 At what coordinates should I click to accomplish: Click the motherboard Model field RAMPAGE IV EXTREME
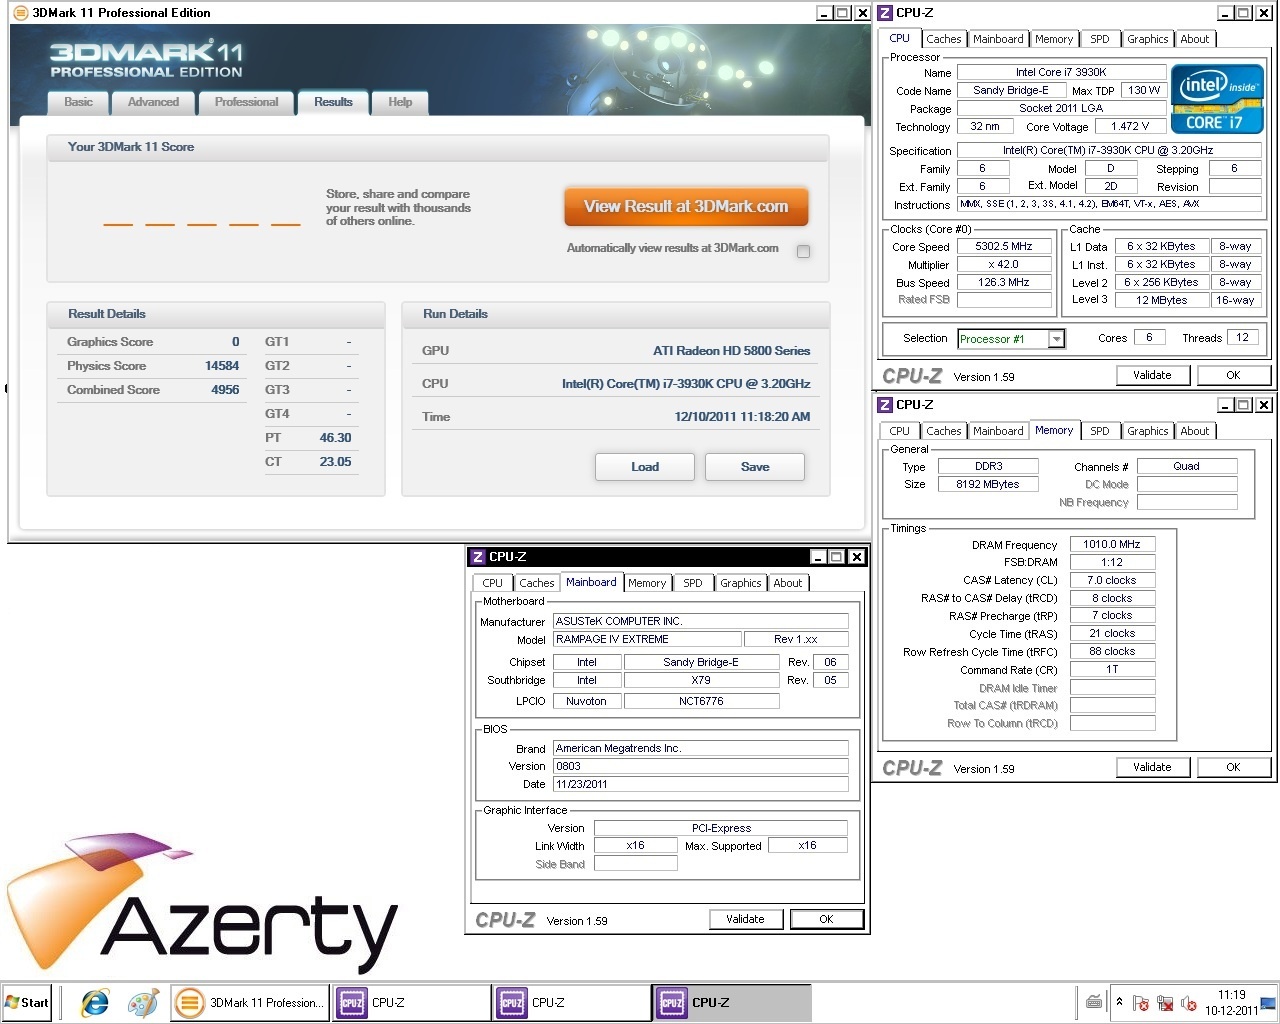pos(647,639)
